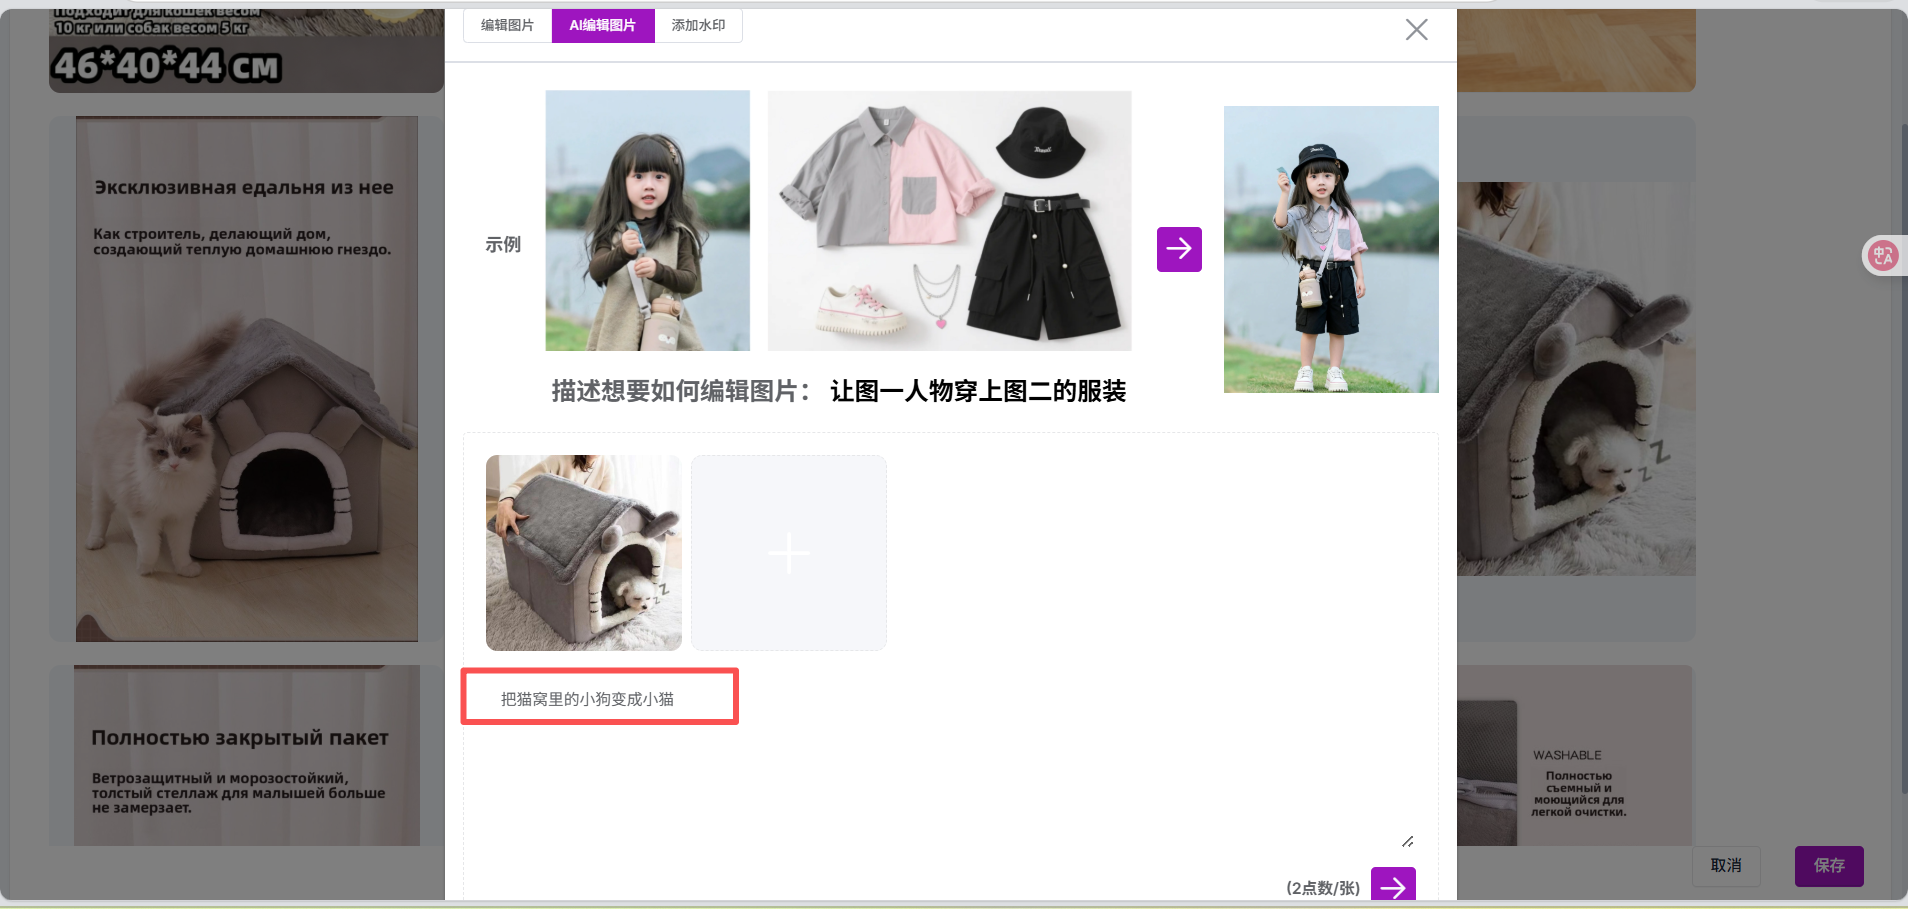Switch to the 编辑图片 tab

(507, 25)
